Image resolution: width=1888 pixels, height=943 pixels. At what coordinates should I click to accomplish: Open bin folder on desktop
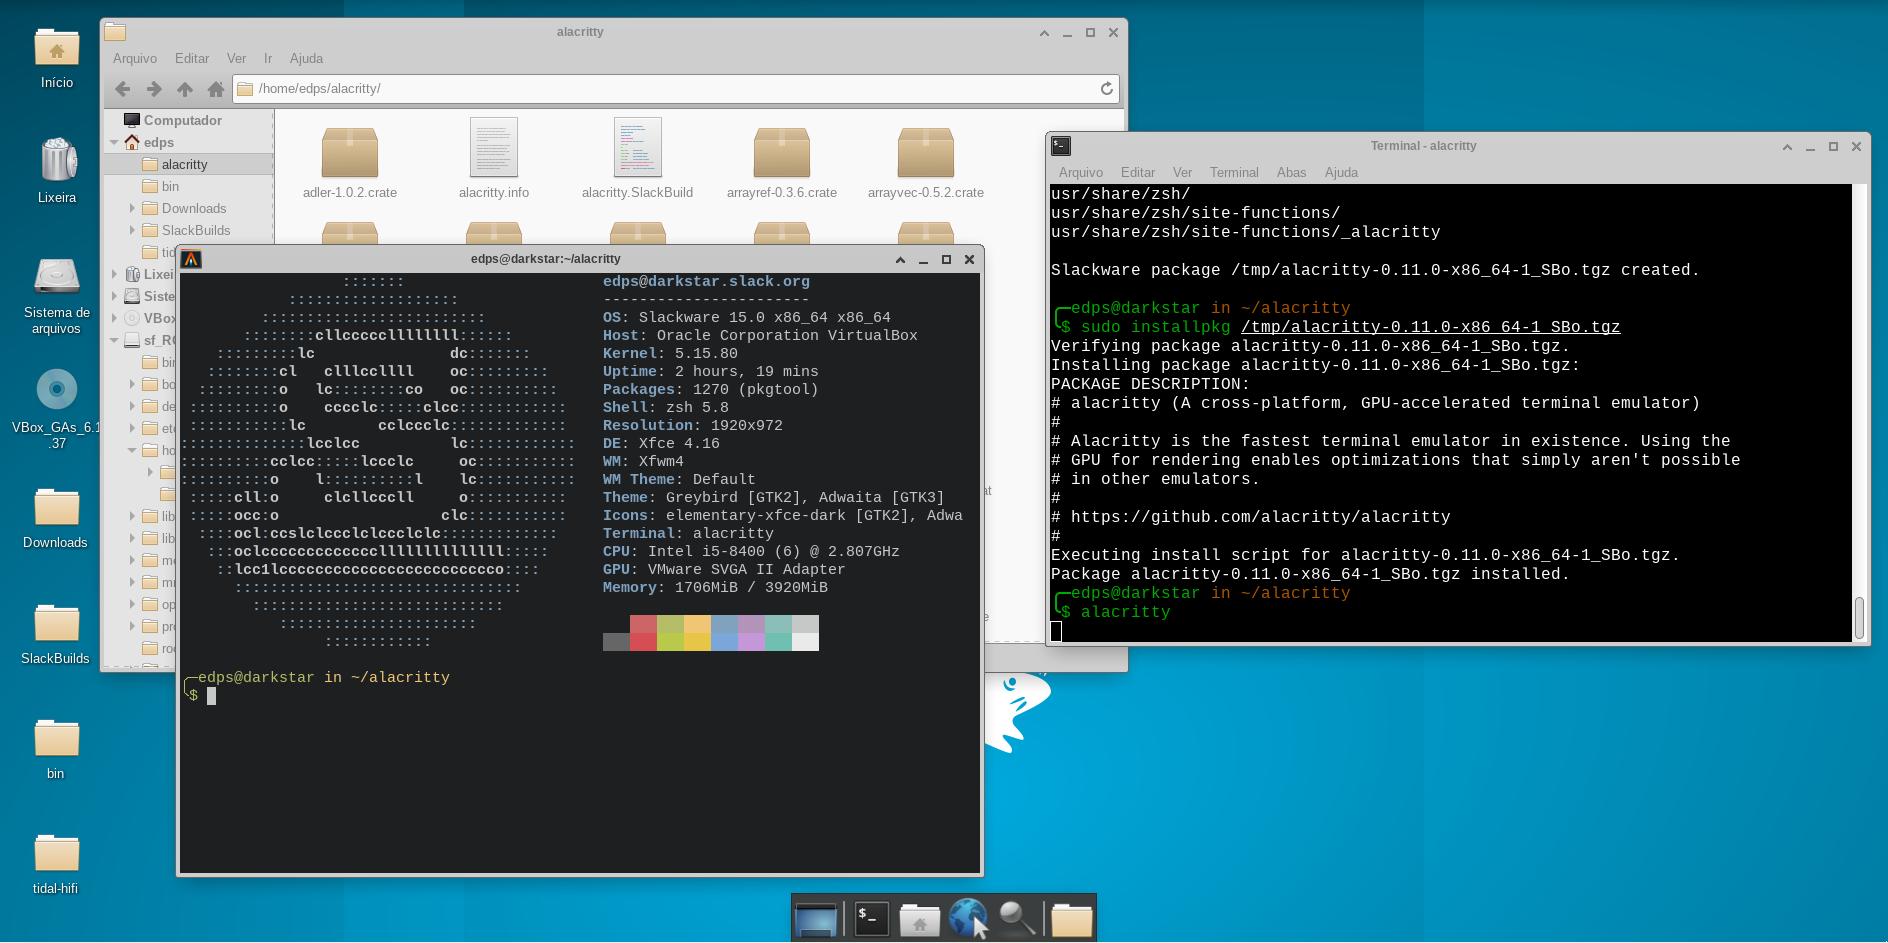(56, 749)
